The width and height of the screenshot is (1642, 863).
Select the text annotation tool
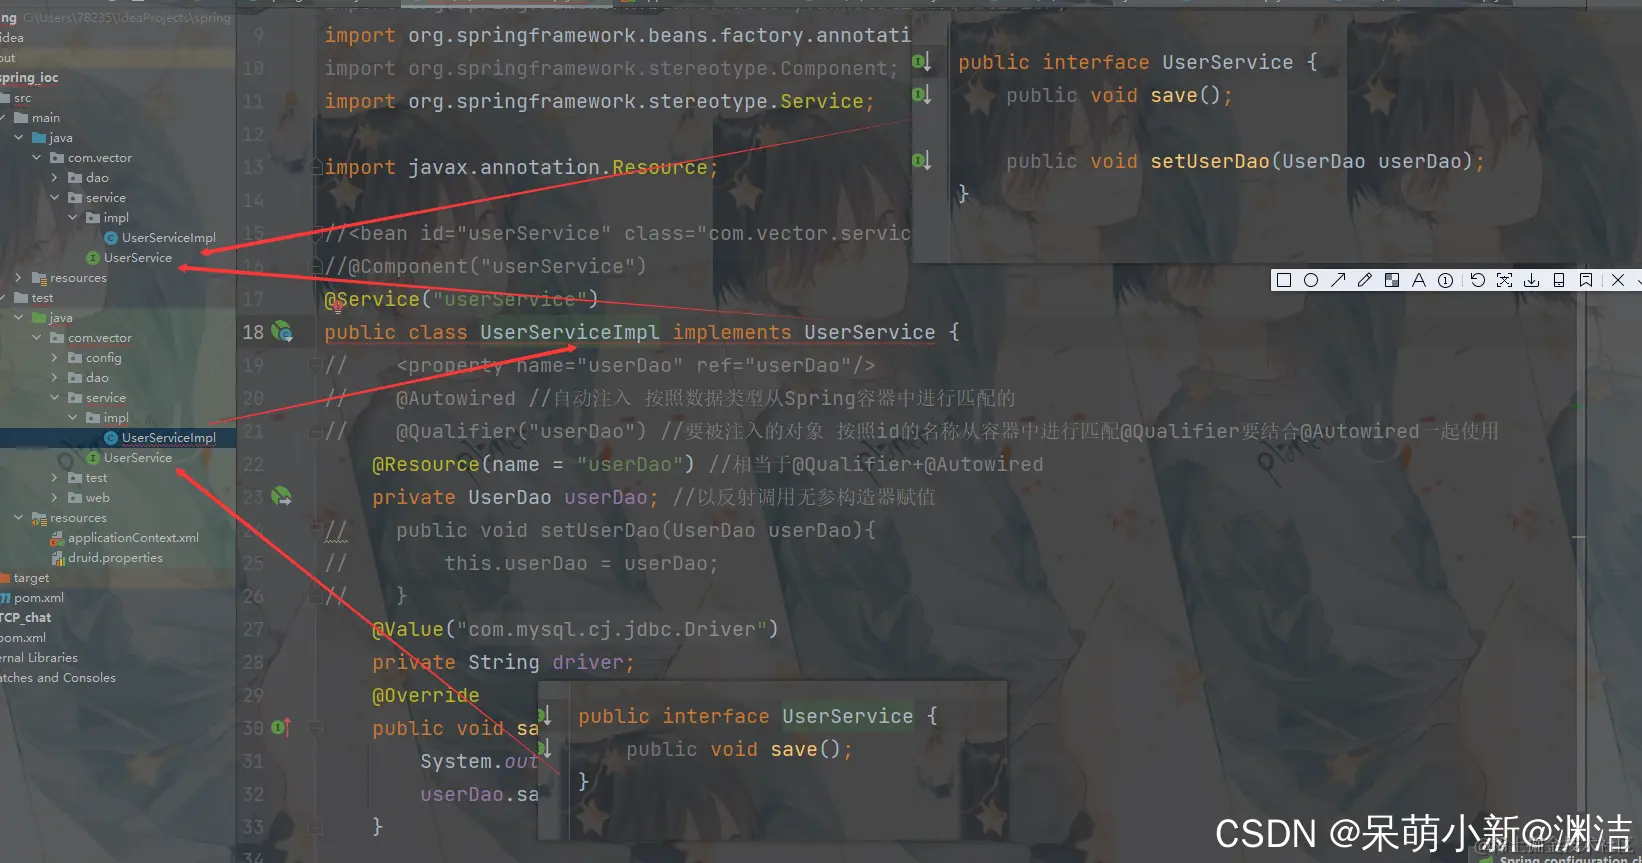coord(1419,281)
